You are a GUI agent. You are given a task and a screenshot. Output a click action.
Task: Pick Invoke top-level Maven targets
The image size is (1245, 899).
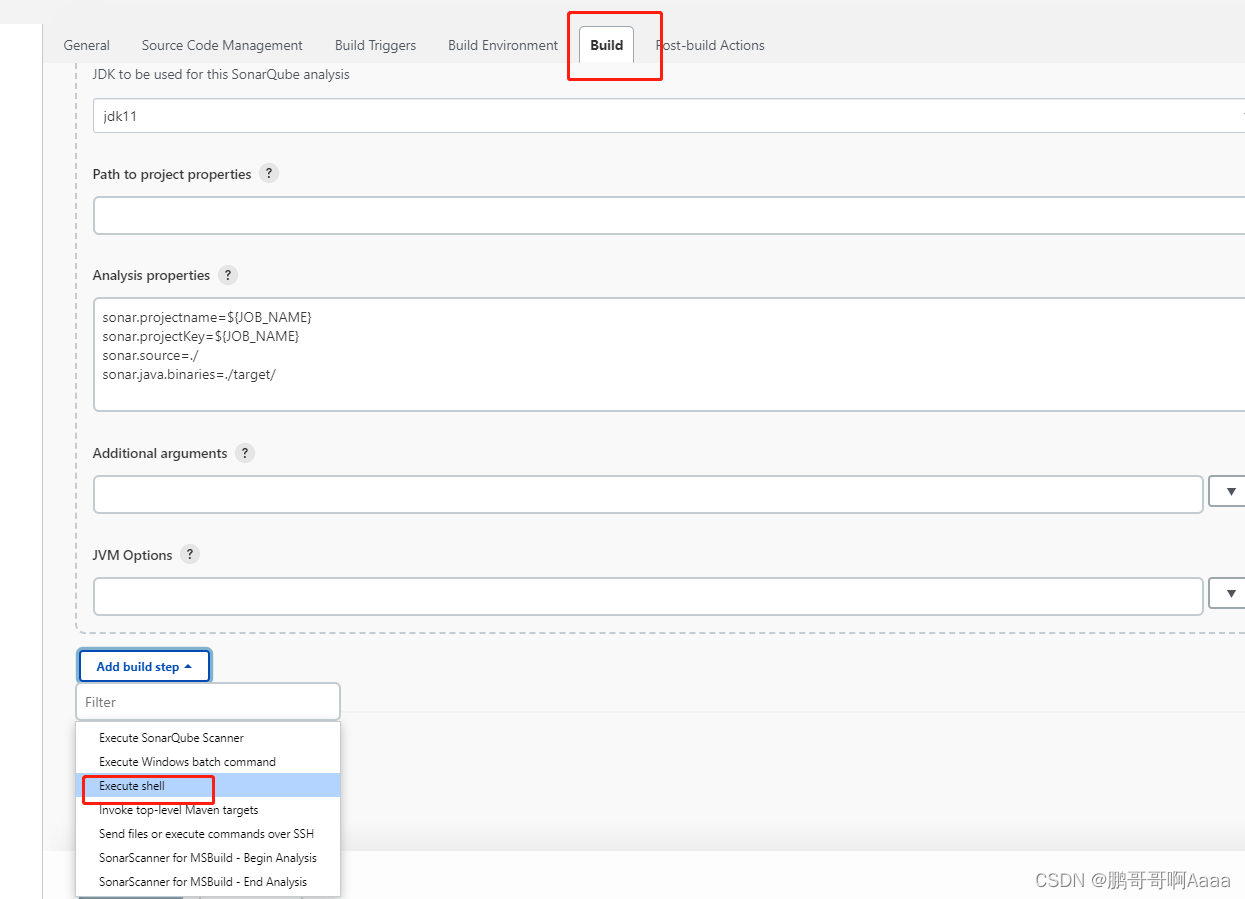(x=208, y=810)
